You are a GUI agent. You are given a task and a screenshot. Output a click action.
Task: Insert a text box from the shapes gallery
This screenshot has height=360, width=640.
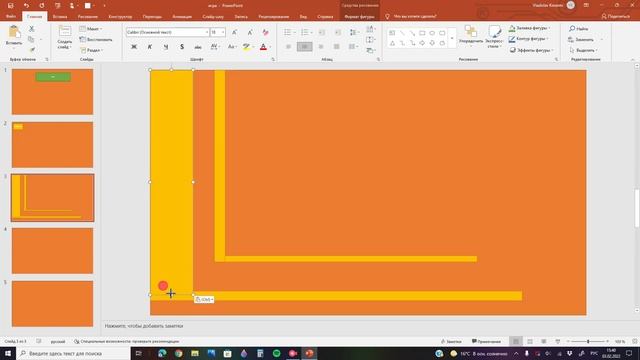tap(392, 33)
